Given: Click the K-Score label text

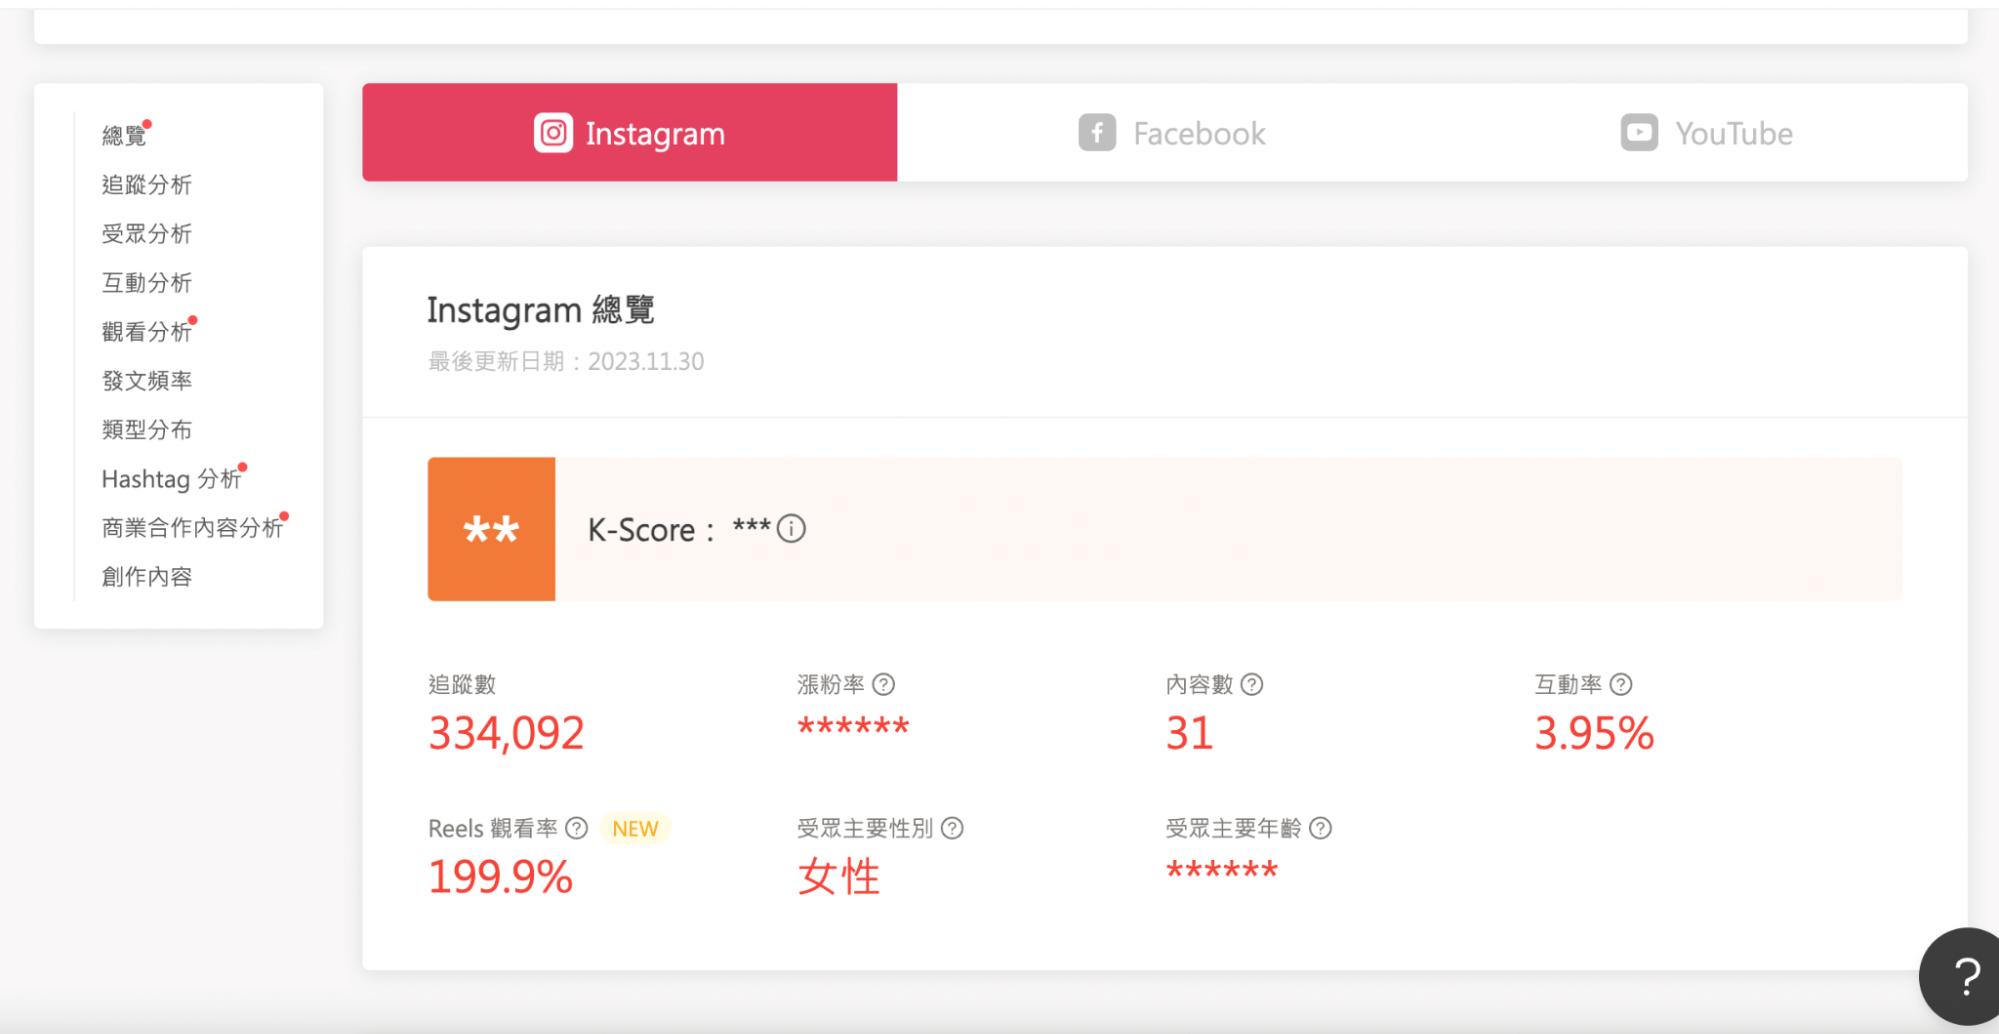Looking at the screenshot, I should pyautogui.click(x=641, y=530).
